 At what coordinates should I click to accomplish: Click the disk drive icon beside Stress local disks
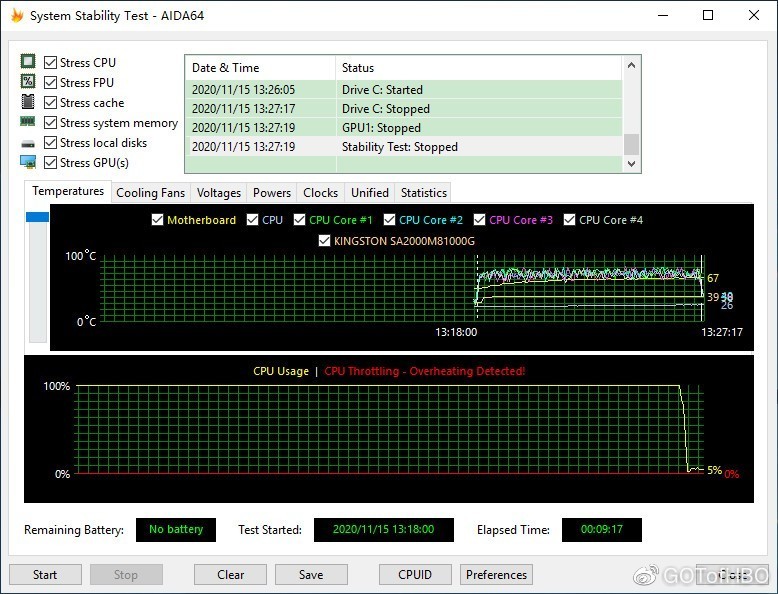point(28,143)
